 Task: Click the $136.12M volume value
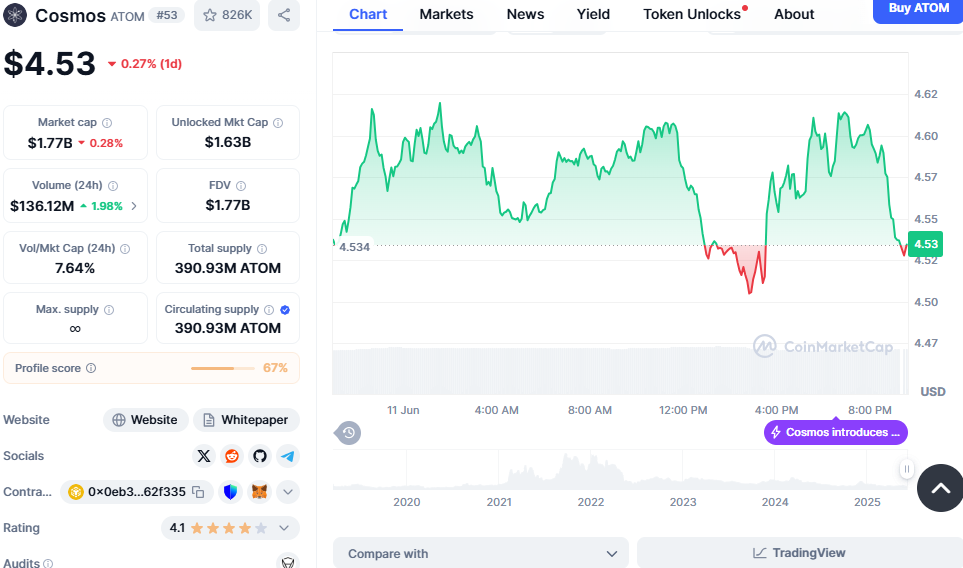pos(42,206)
